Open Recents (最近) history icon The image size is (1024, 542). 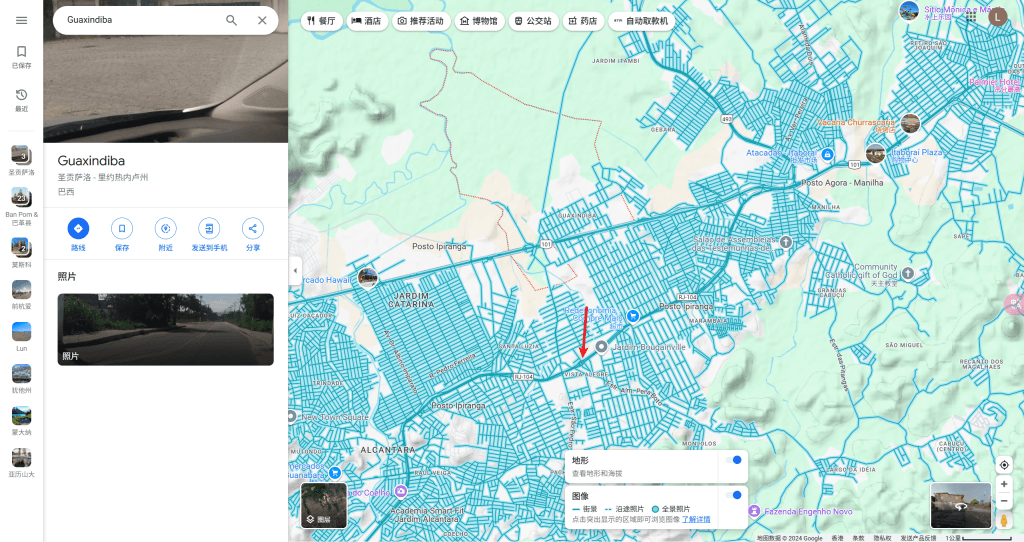21,95
